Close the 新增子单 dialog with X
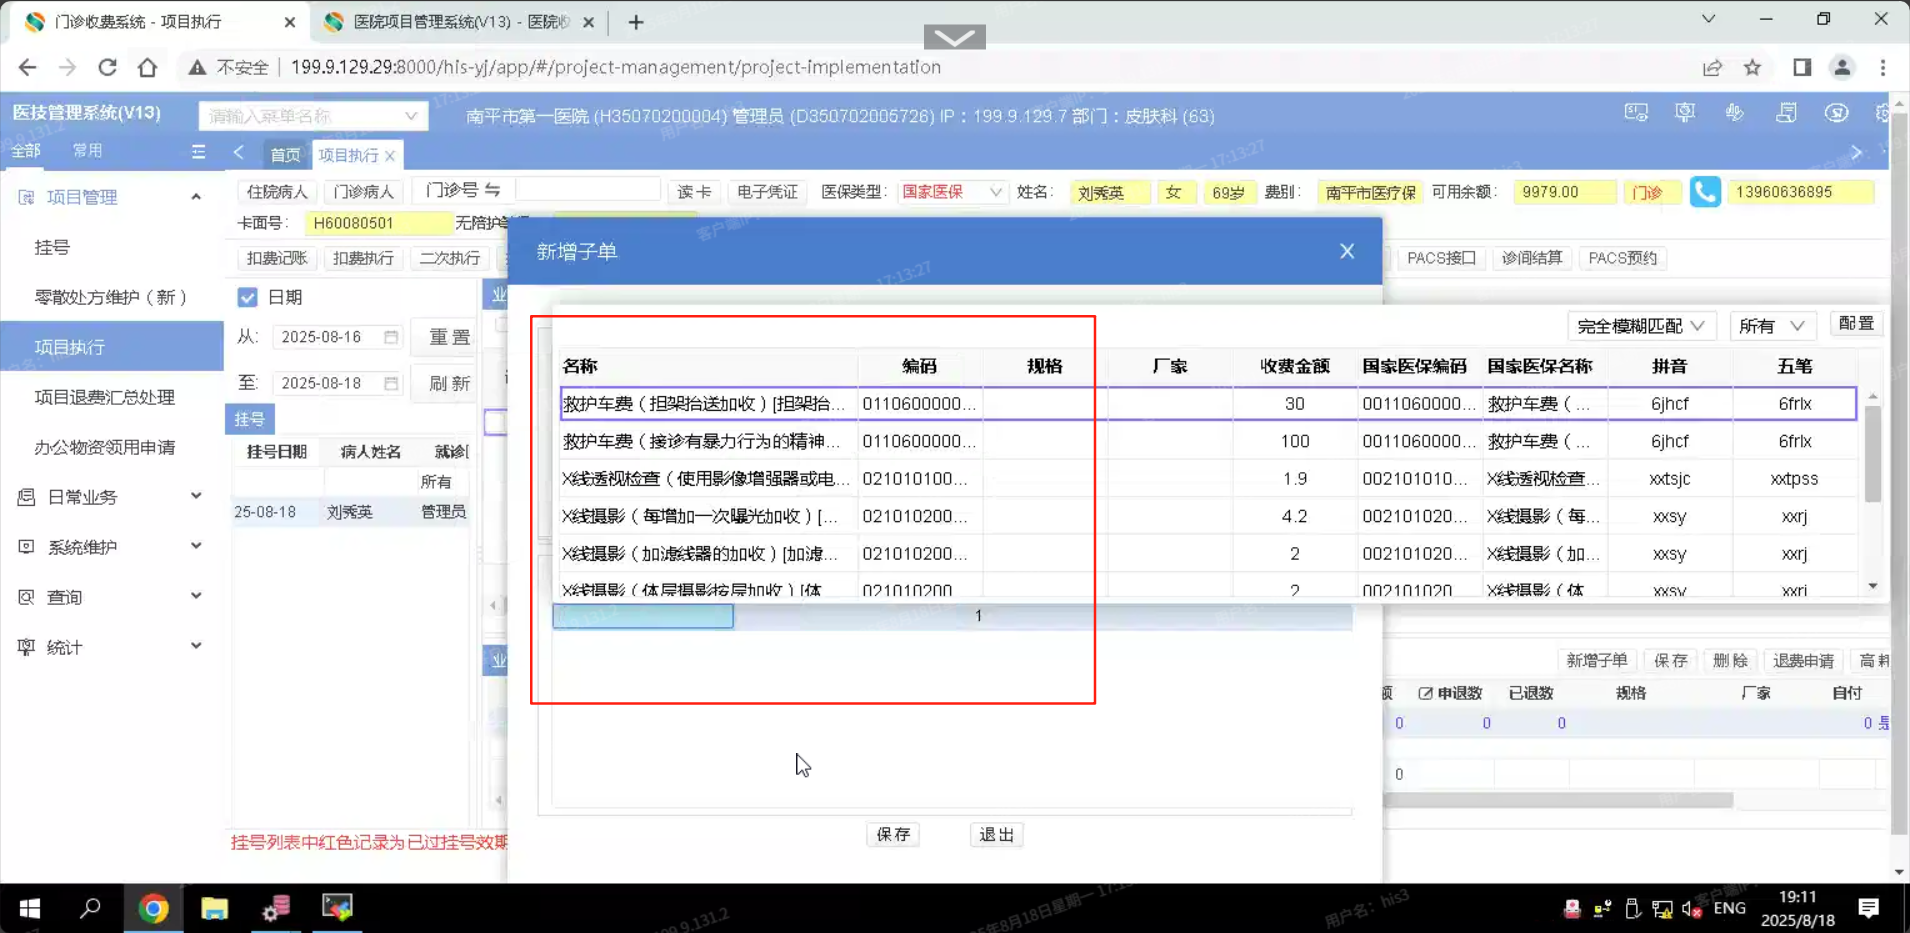Screen dimensions: 1910x933 (x=1347, y=251)
